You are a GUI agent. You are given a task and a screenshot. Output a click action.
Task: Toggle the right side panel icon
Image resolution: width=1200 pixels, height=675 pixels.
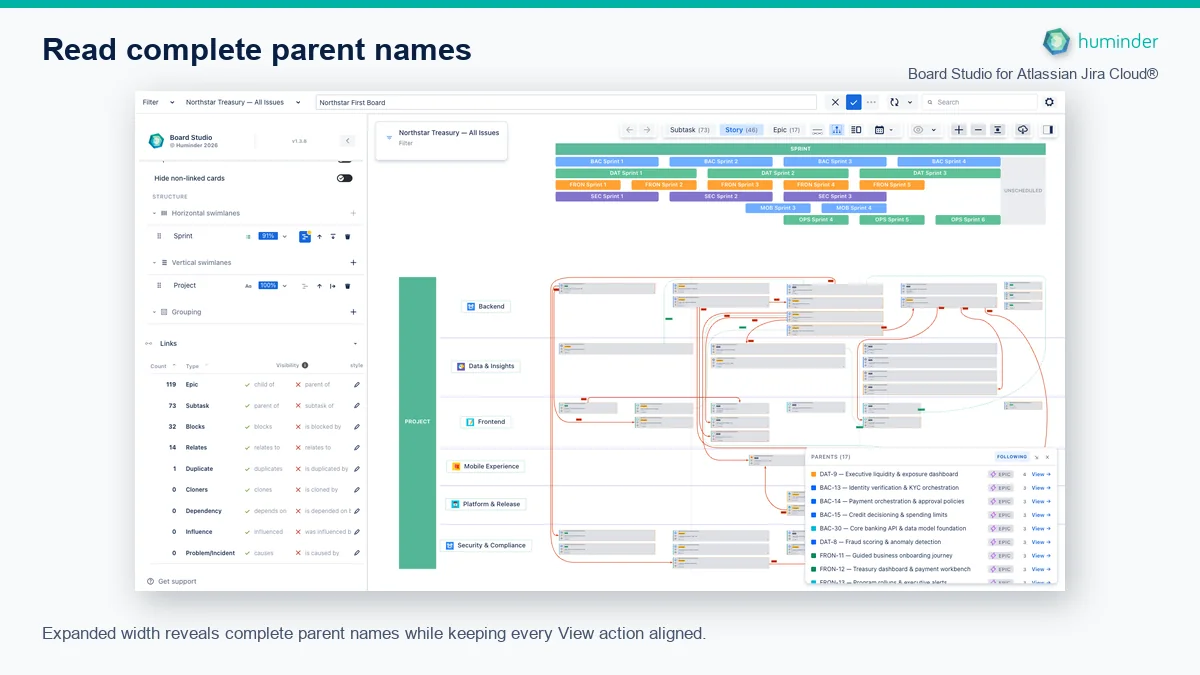[1047, 130]
